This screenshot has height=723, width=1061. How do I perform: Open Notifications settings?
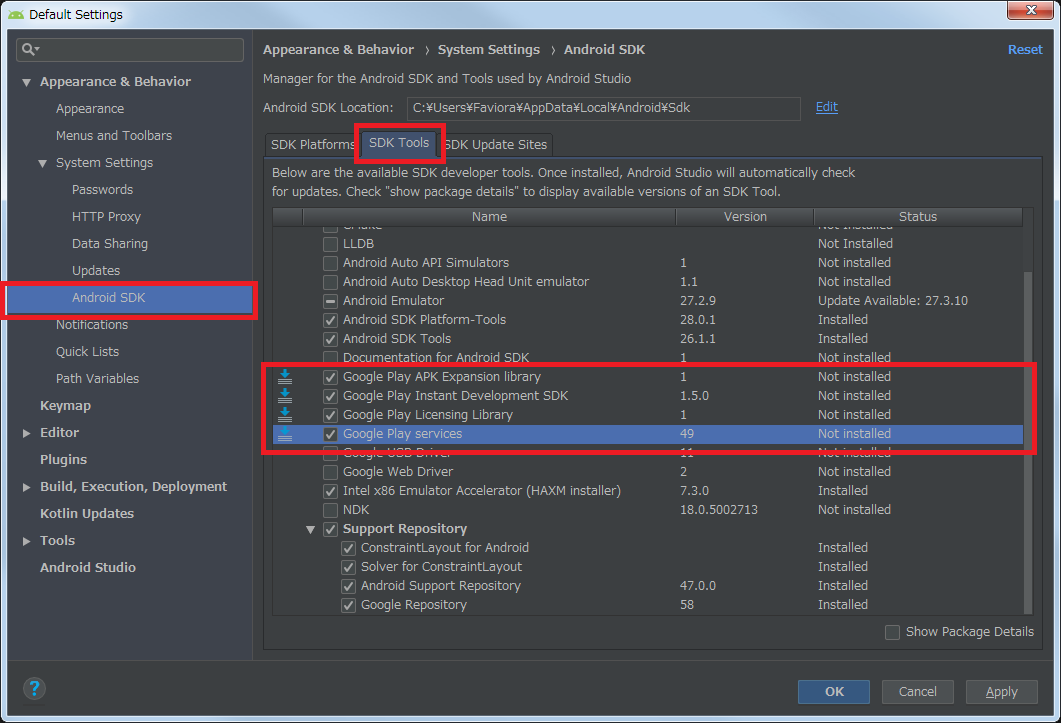point(92,325)
